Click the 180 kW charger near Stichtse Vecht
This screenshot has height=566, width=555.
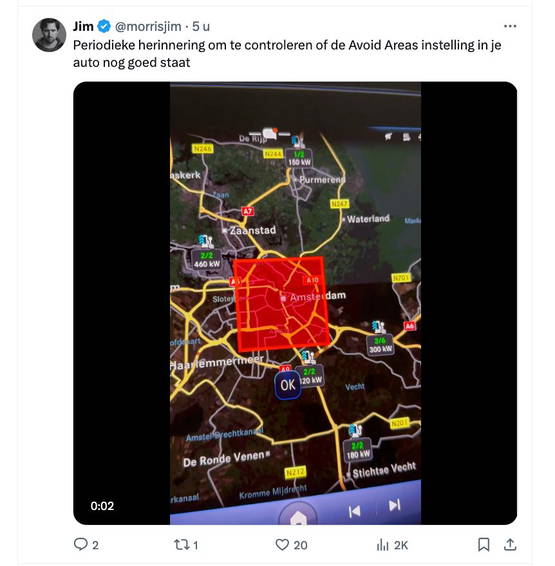pos(358,450)
